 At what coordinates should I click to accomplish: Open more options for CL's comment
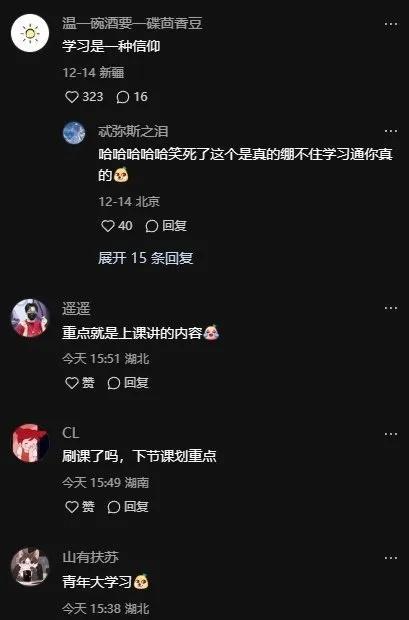391,435
